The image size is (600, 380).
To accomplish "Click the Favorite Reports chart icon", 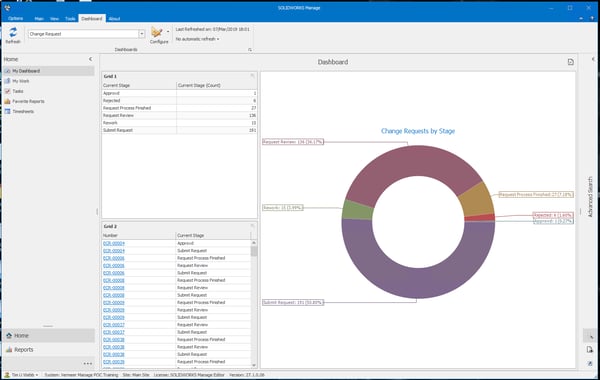I will click(7, 101).
